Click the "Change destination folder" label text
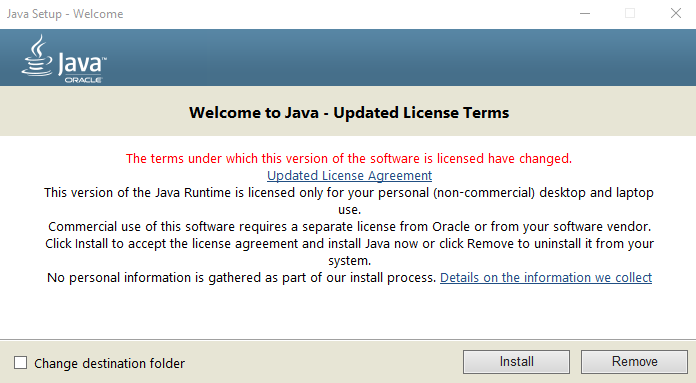696x383 pixels. pyautogui.click(x=109, y=363)
